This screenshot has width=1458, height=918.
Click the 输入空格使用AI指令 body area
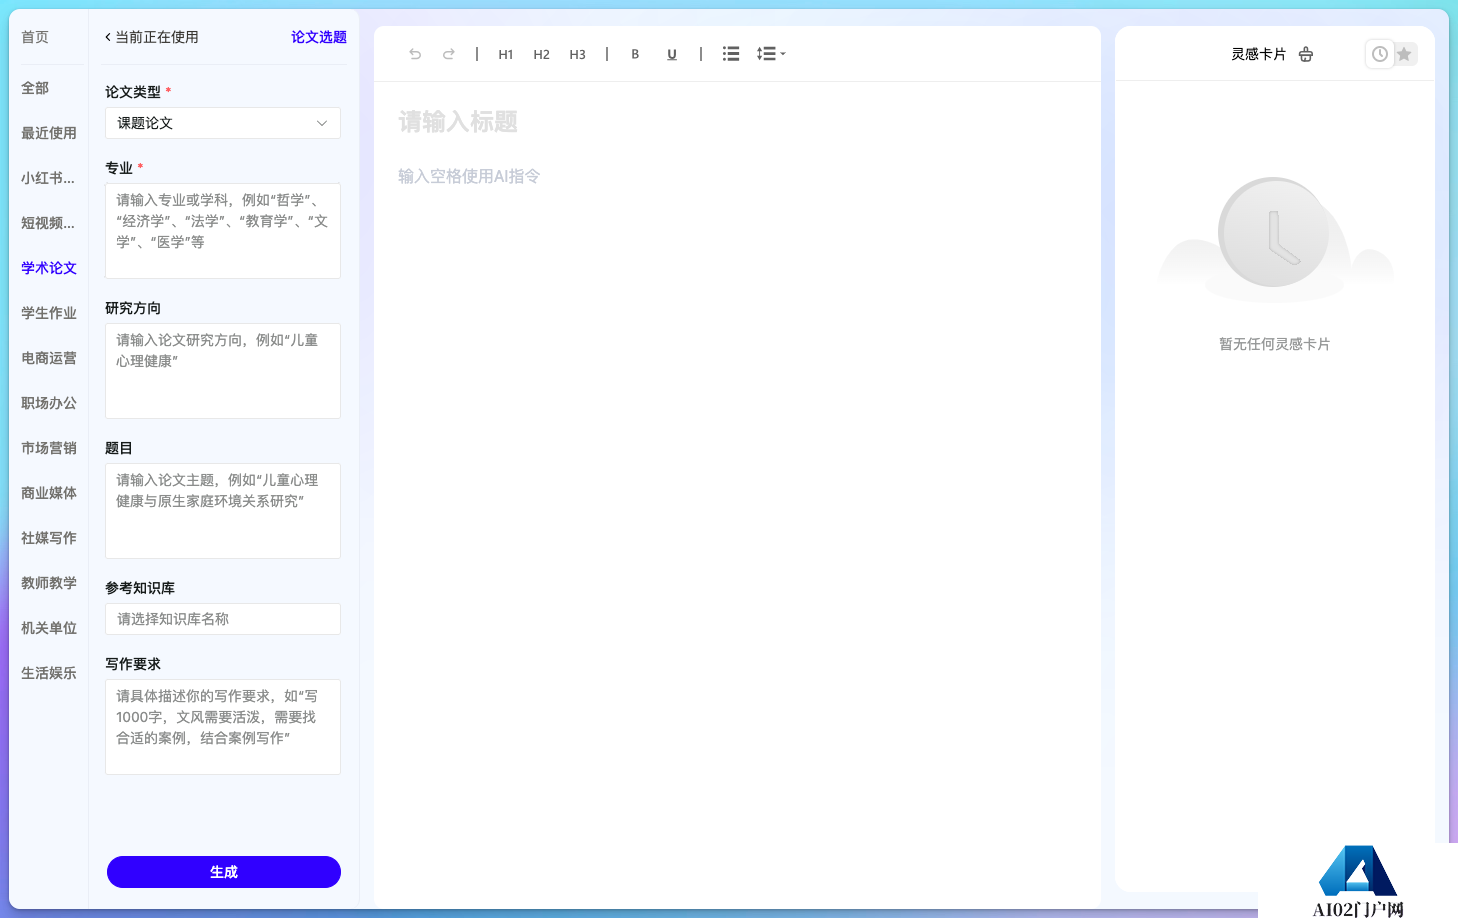pos(469,176)
